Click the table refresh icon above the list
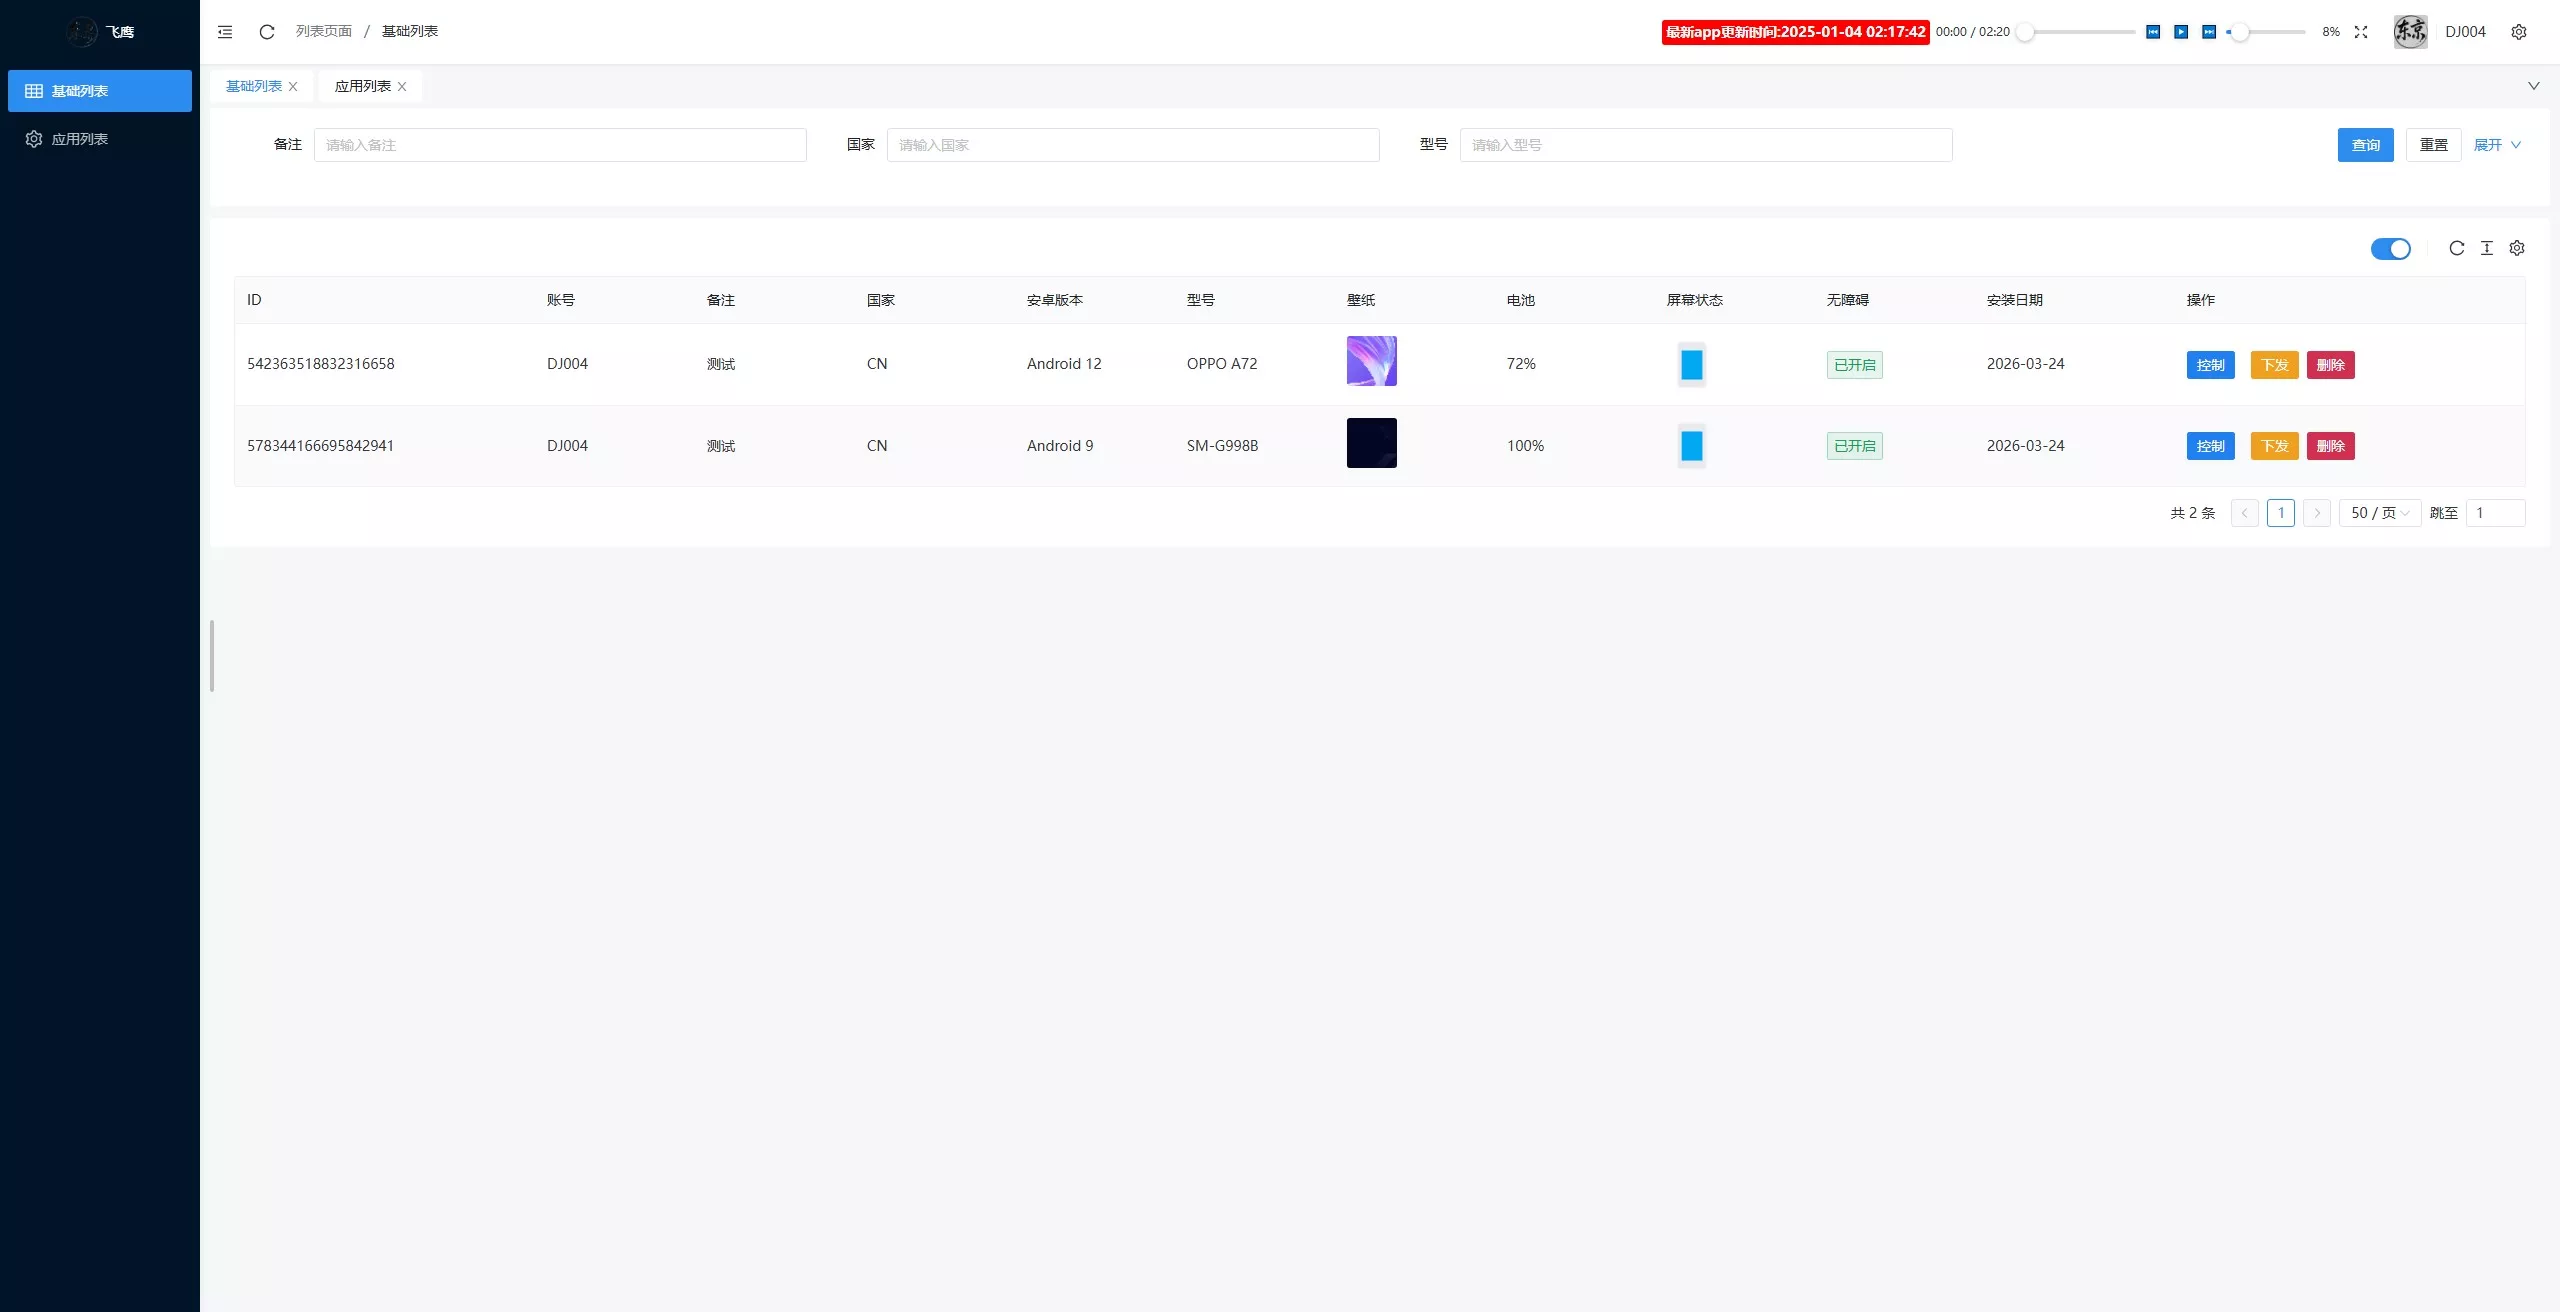The height and width of the screenshot is (1312, 2560). [x=2456, y=248]
